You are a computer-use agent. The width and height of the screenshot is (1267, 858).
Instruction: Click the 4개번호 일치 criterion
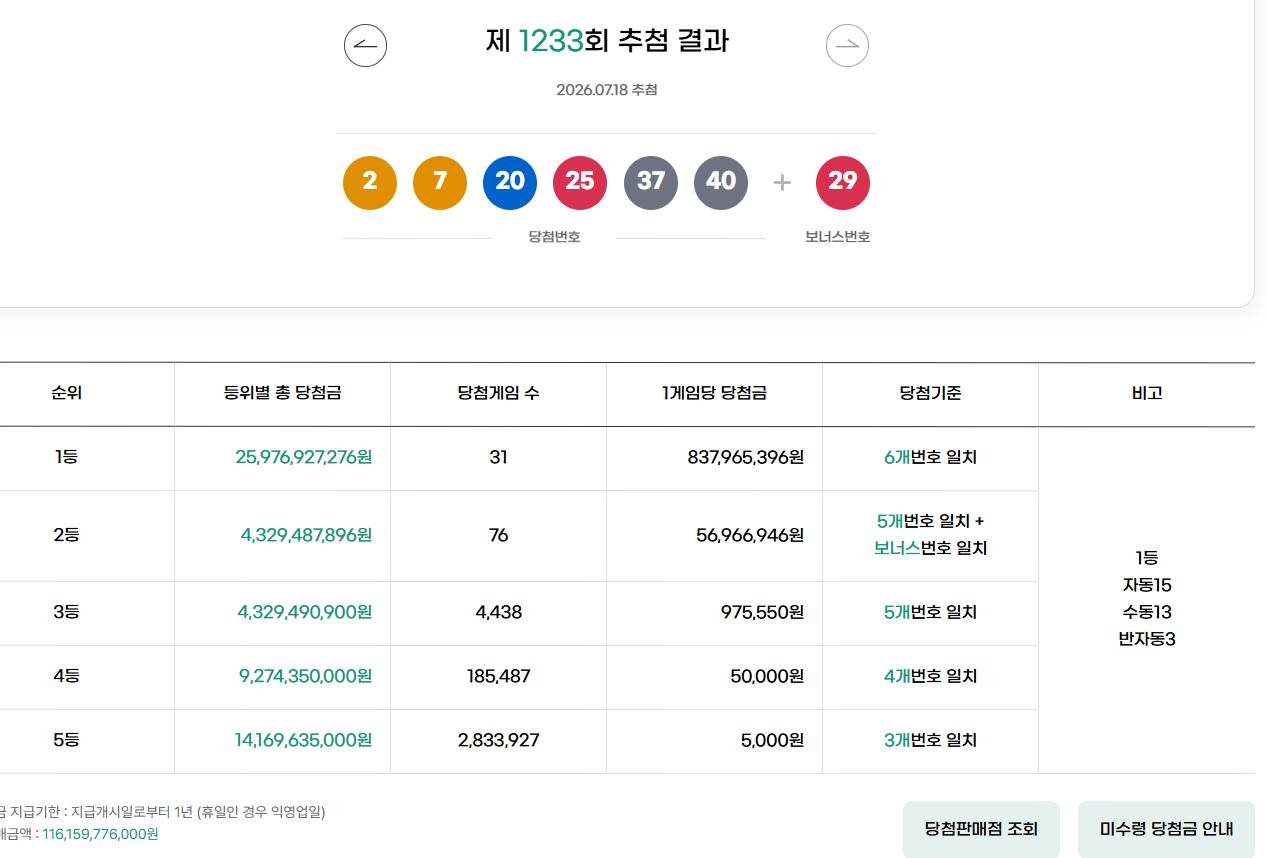pyautogui.click(x=930, y=676)
